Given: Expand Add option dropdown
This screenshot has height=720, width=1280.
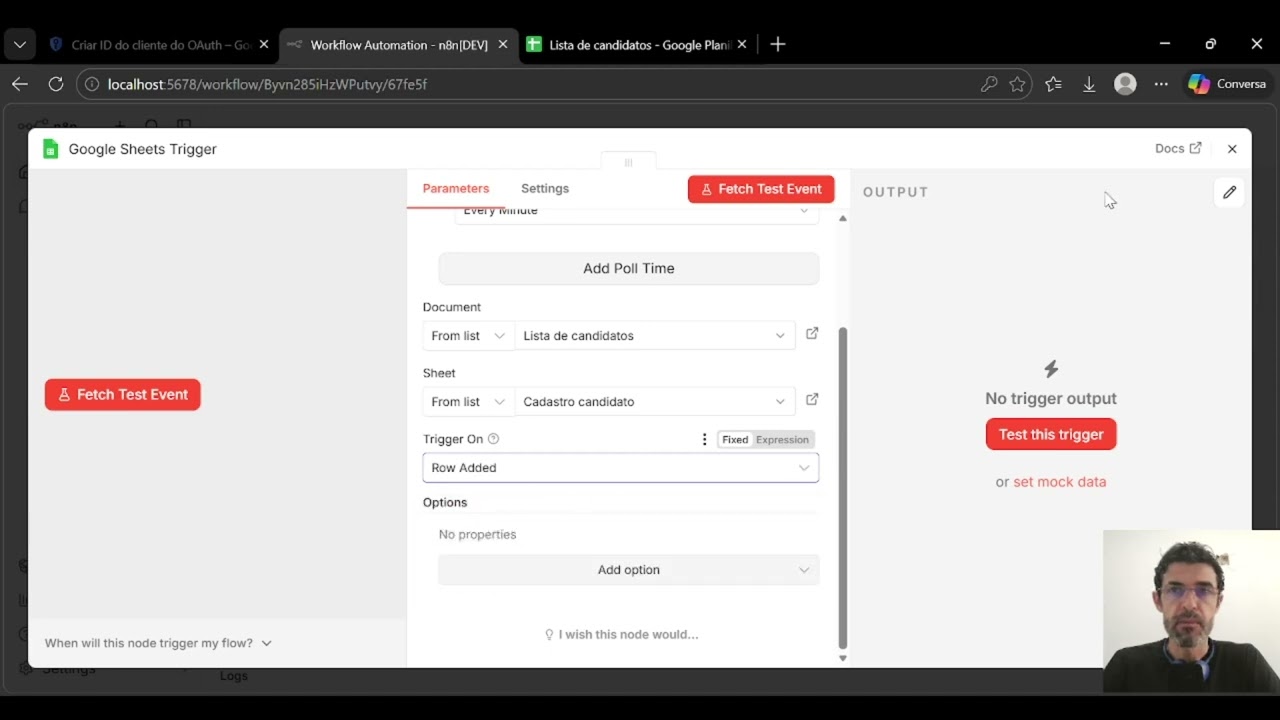Looking at the screenshot, I should (629, 570).
